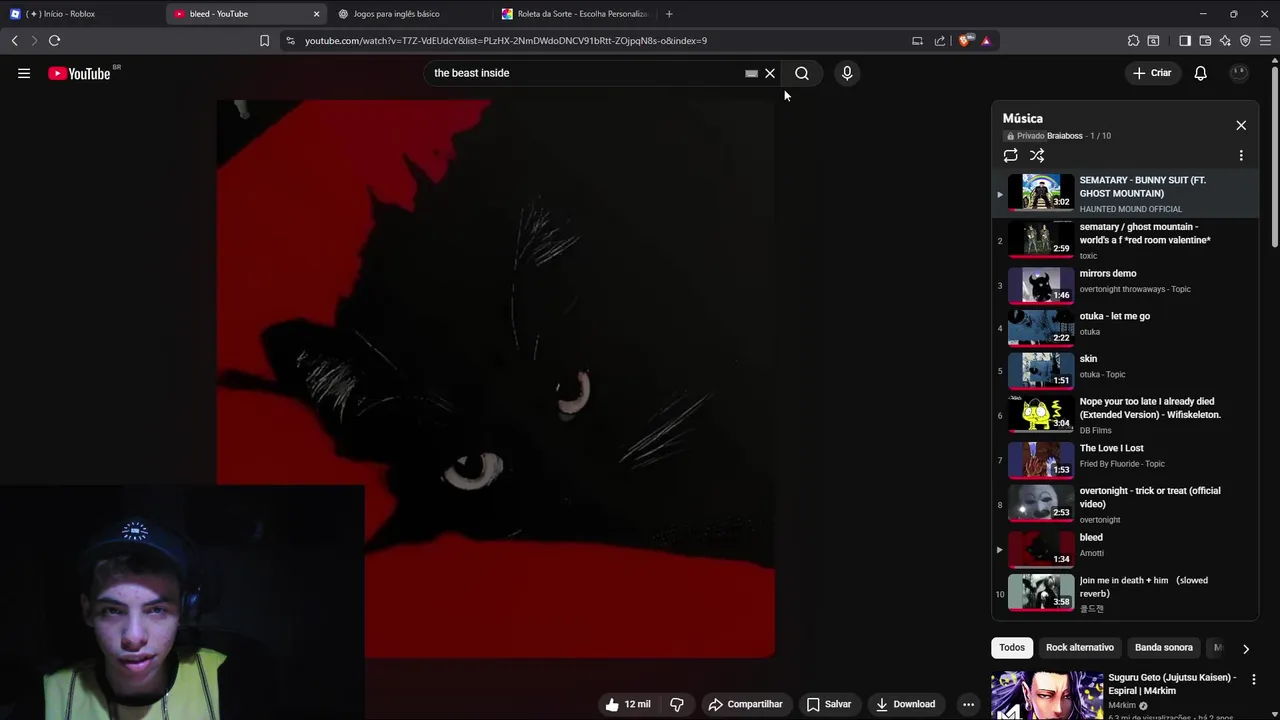This screenshot has width=1280, height=720.
Task: Open the on-screen keyboard icon in search
Action: [751, 73]
